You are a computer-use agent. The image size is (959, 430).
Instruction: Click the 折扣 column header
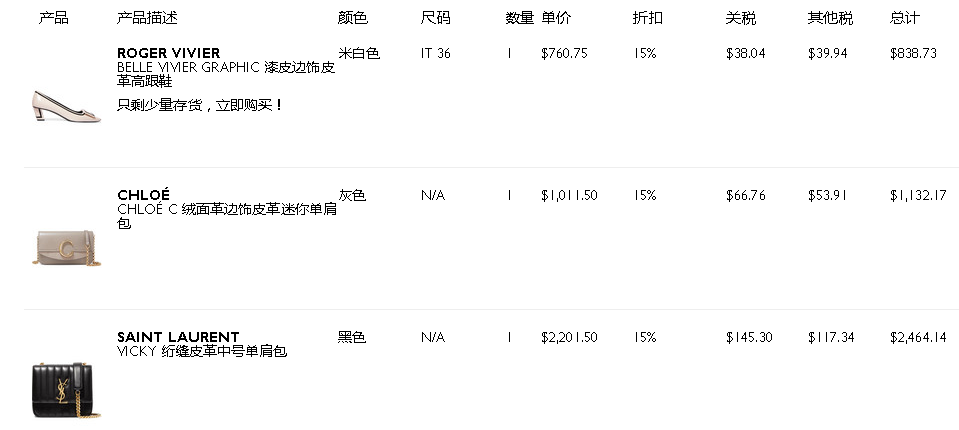tap(647, 18)
